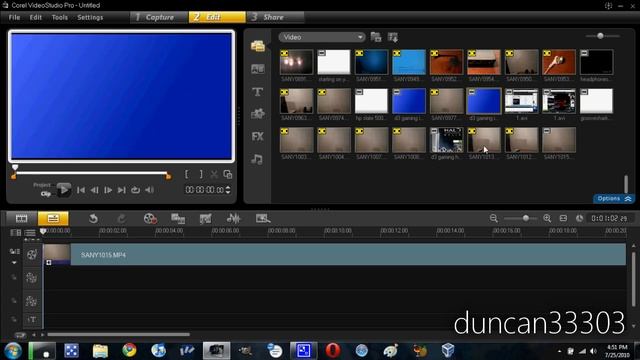The image size is (640, 360).
Task: Open the Video media type dropdown
Action: click(x=322, y=37)
